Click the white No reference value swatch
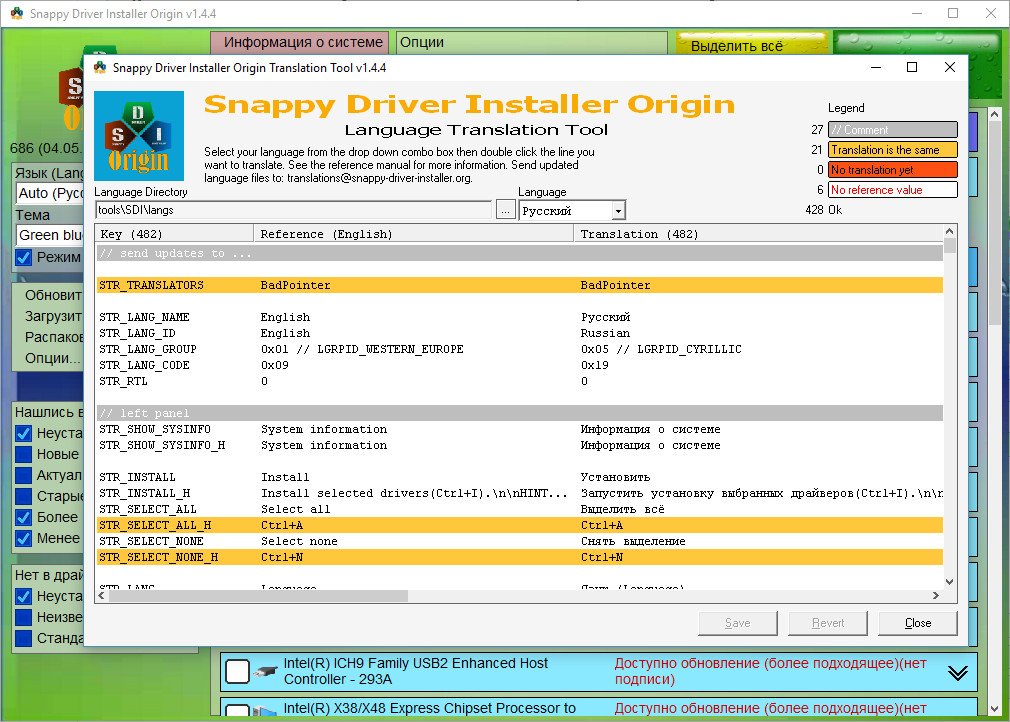This screenshot has width=1010, height=722. (x=893, y=190)
